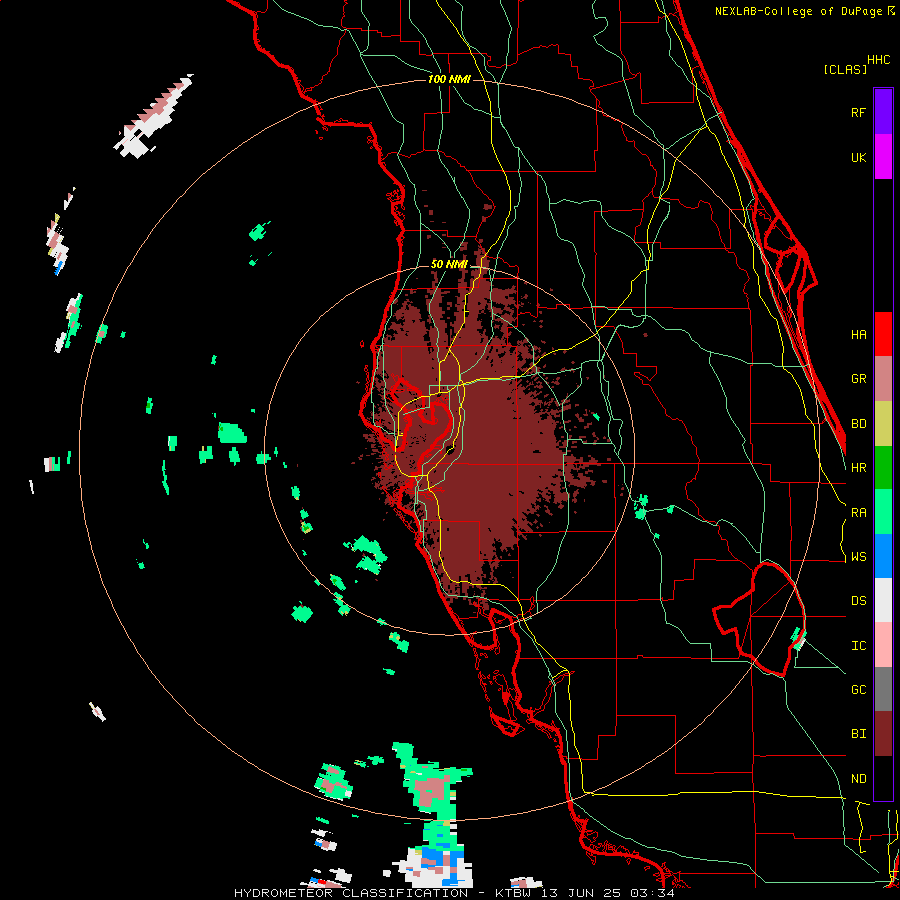Select the 'GC' legend label
900x900 pixels.
(858, 690)
